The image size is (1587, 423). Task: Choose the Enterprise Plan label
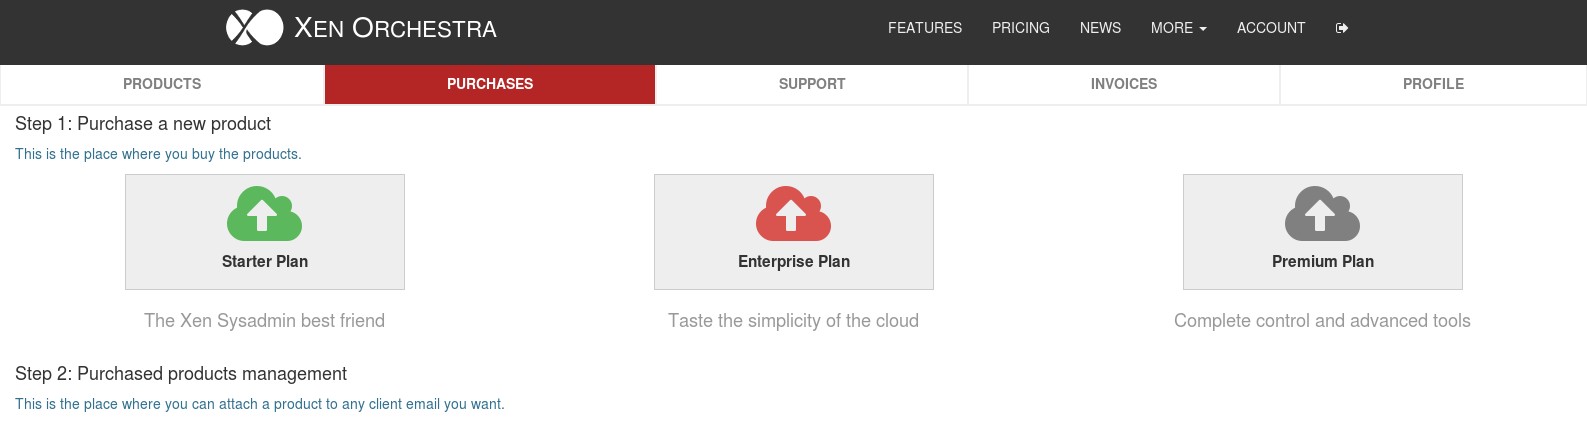click(x=794, y=261)
